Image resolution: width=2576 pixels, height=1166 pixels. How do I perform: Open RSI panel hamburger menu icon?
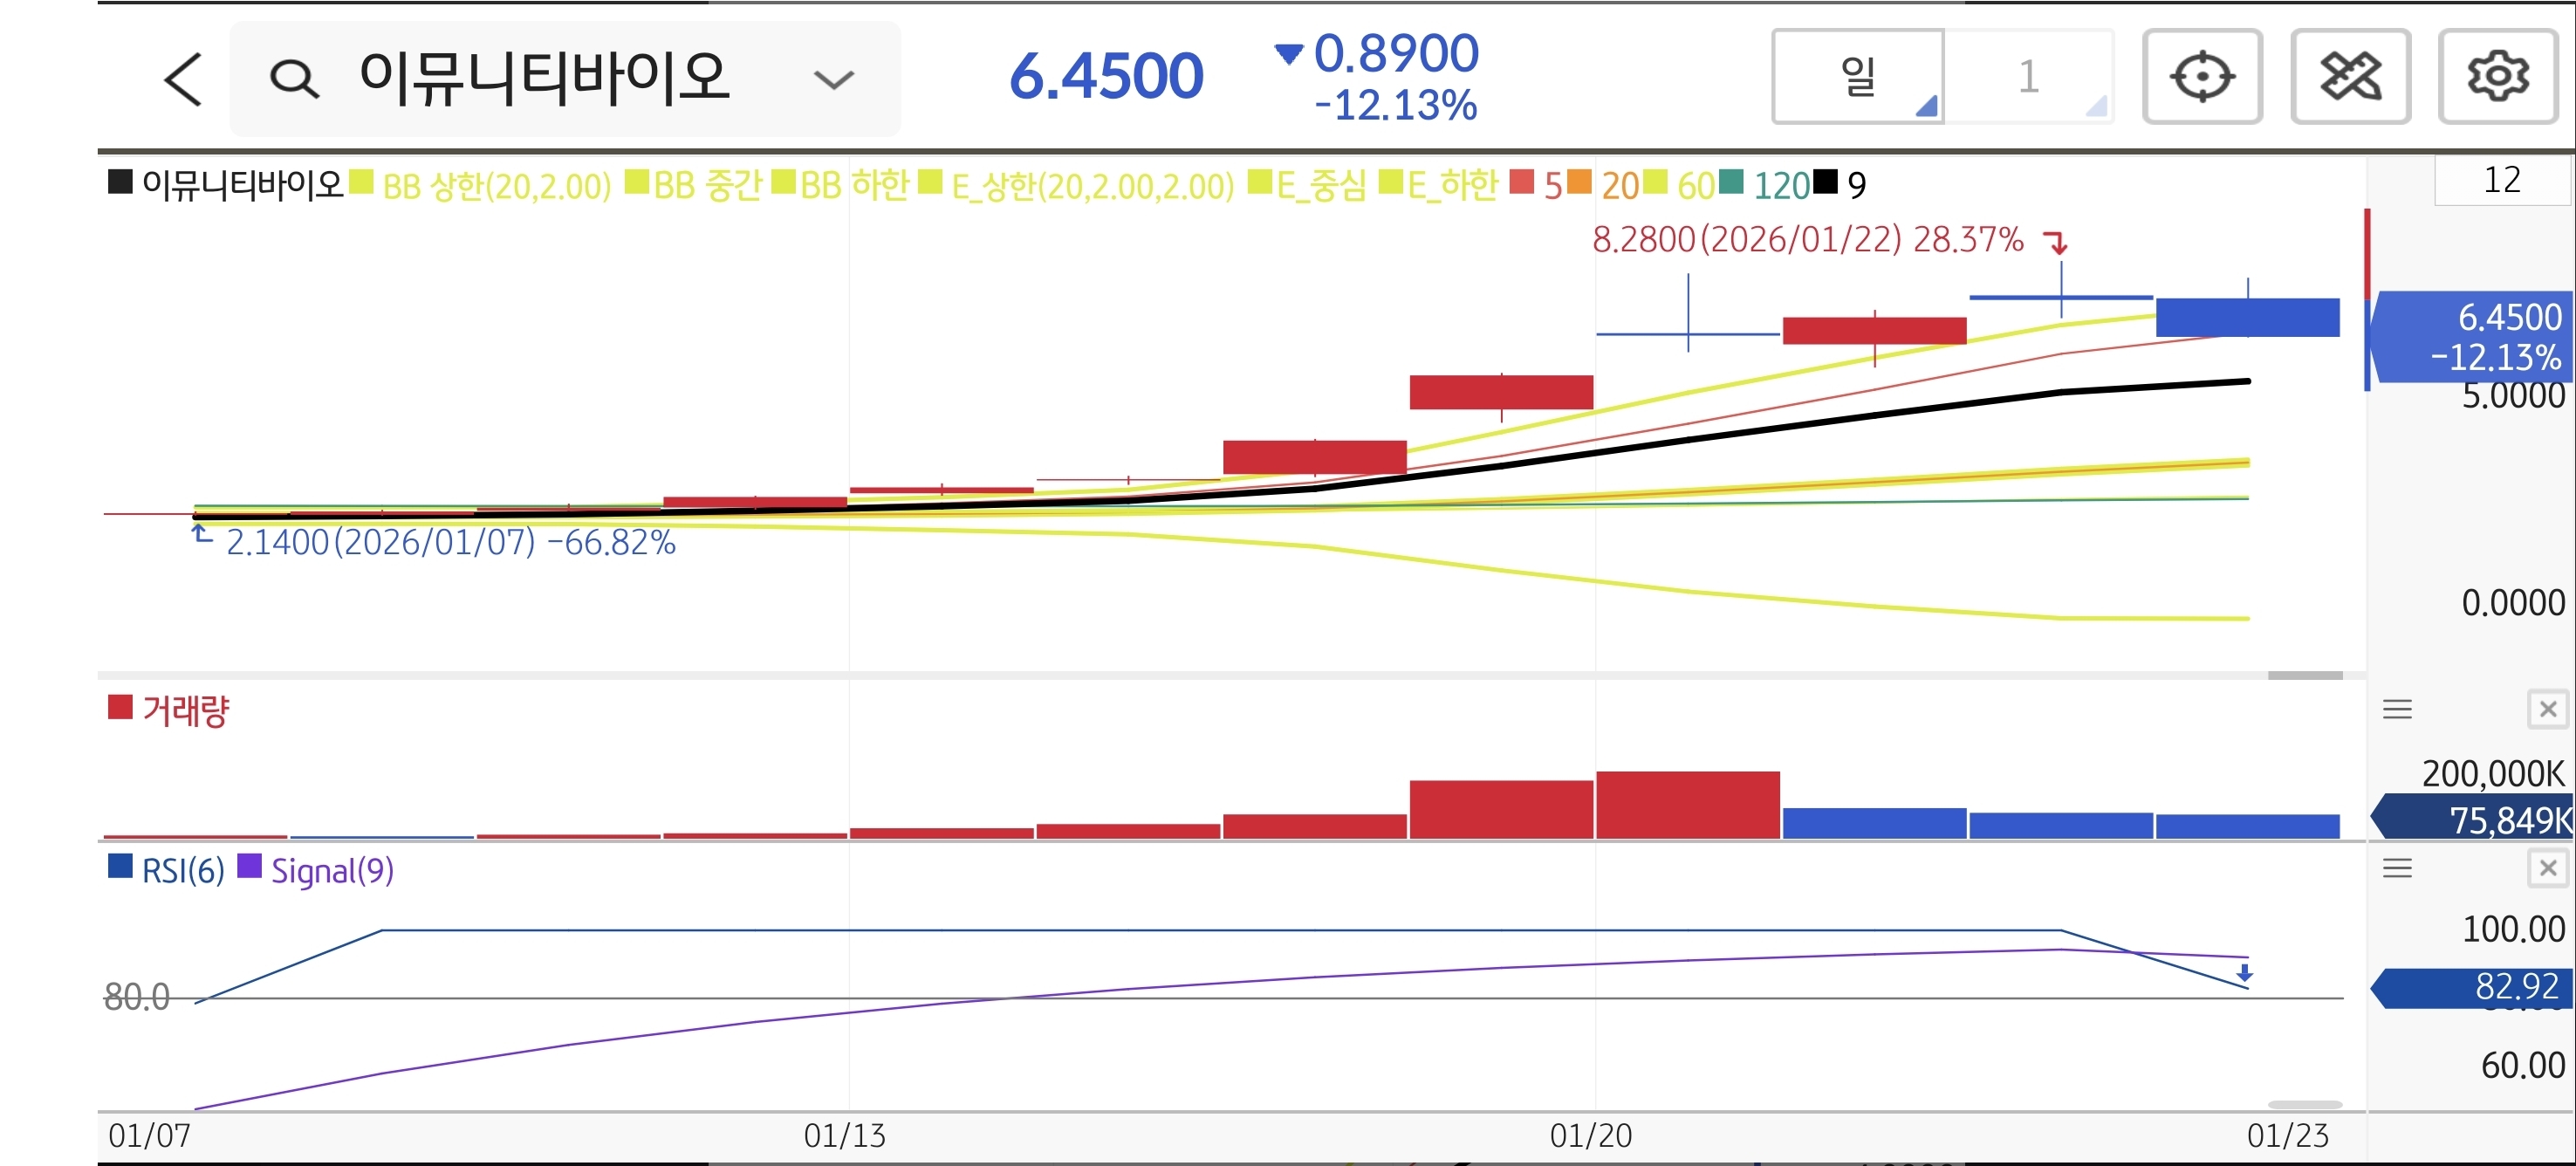2396,867
